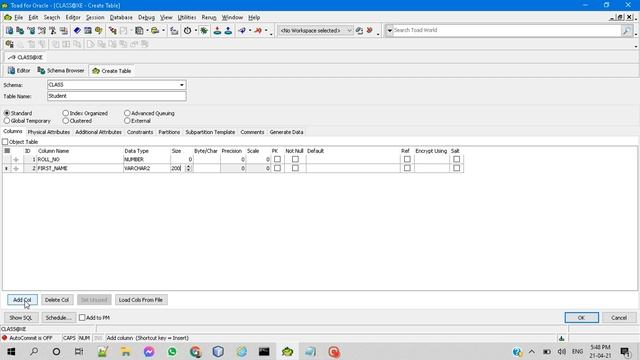The image size is (640, 360).
Task: Check PK for the ROLL_NO column
Action: coord(277,159)
